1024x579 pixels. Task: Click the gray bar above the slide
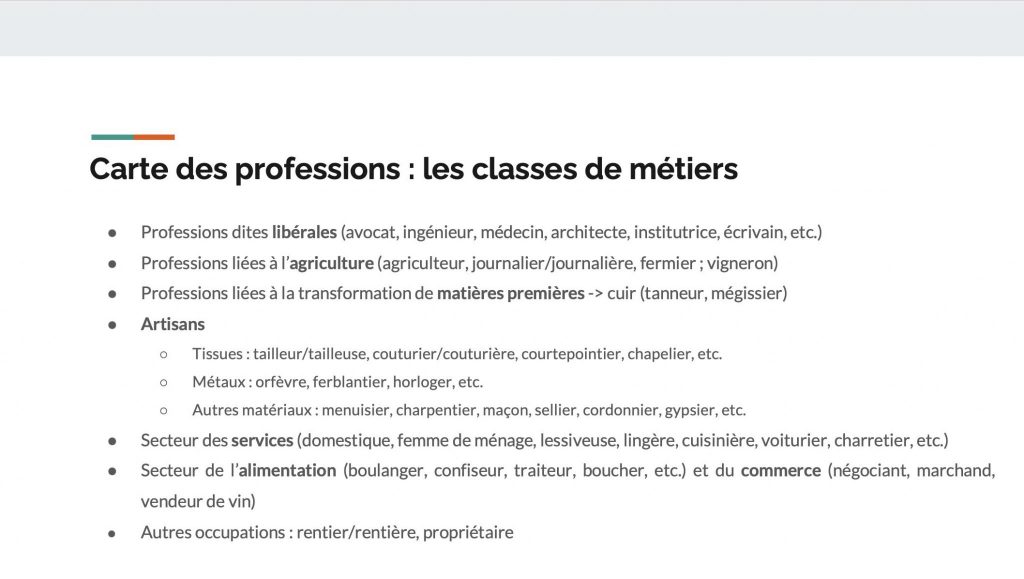click(x=512, y=28)
